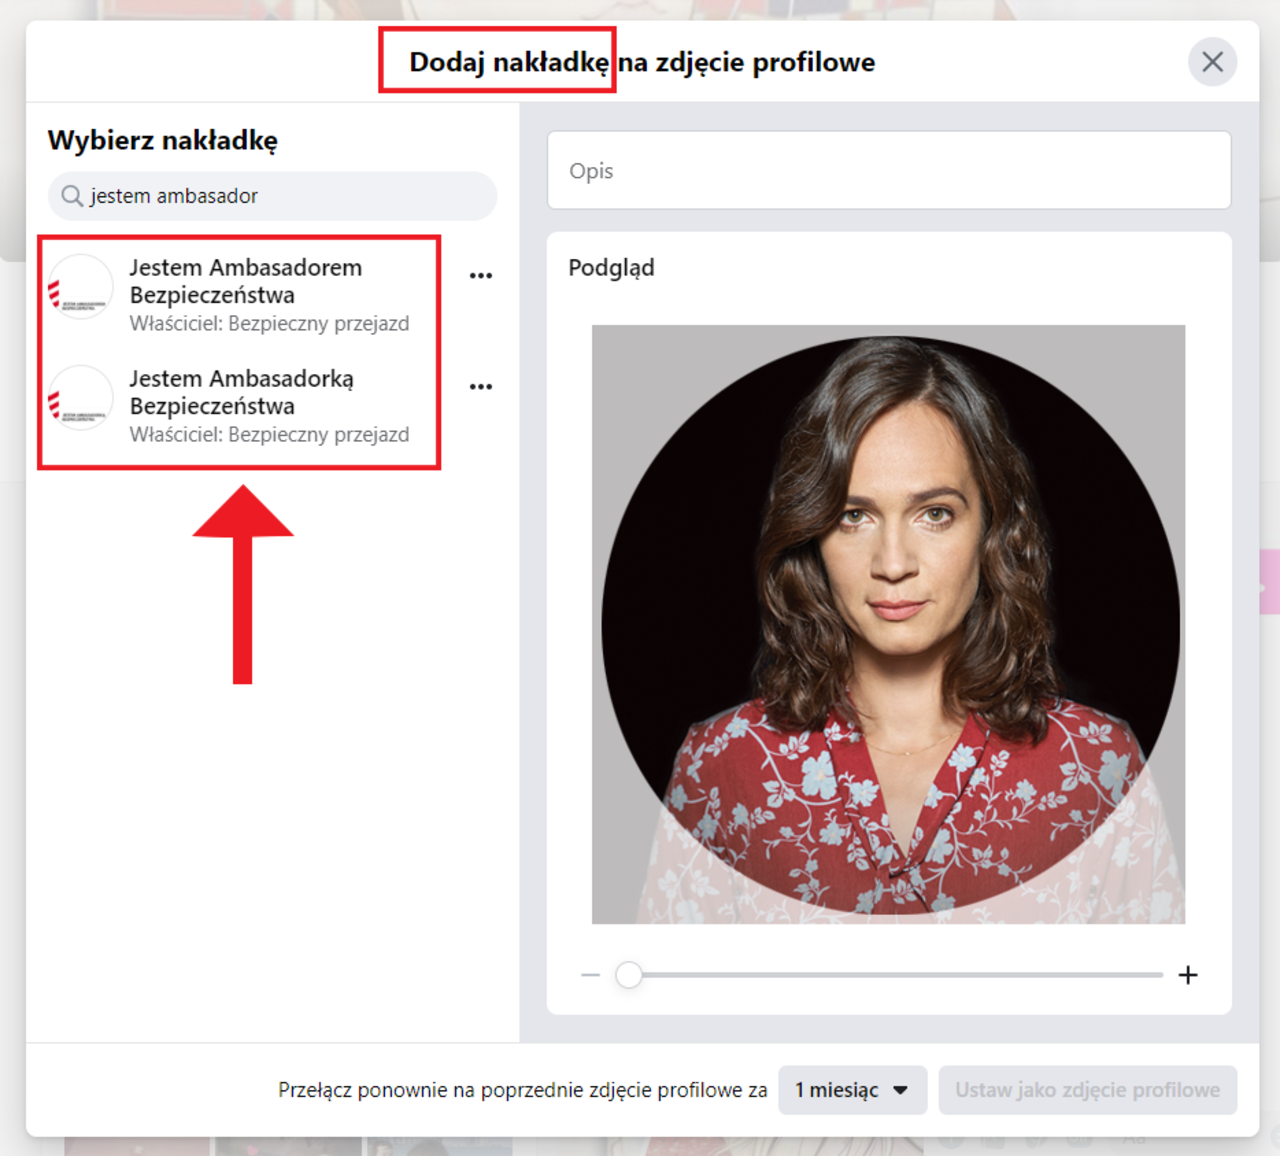Viewport: 1280px width, 1156px height.
Task: Click the Opis description field
Action: click(889, 170)
